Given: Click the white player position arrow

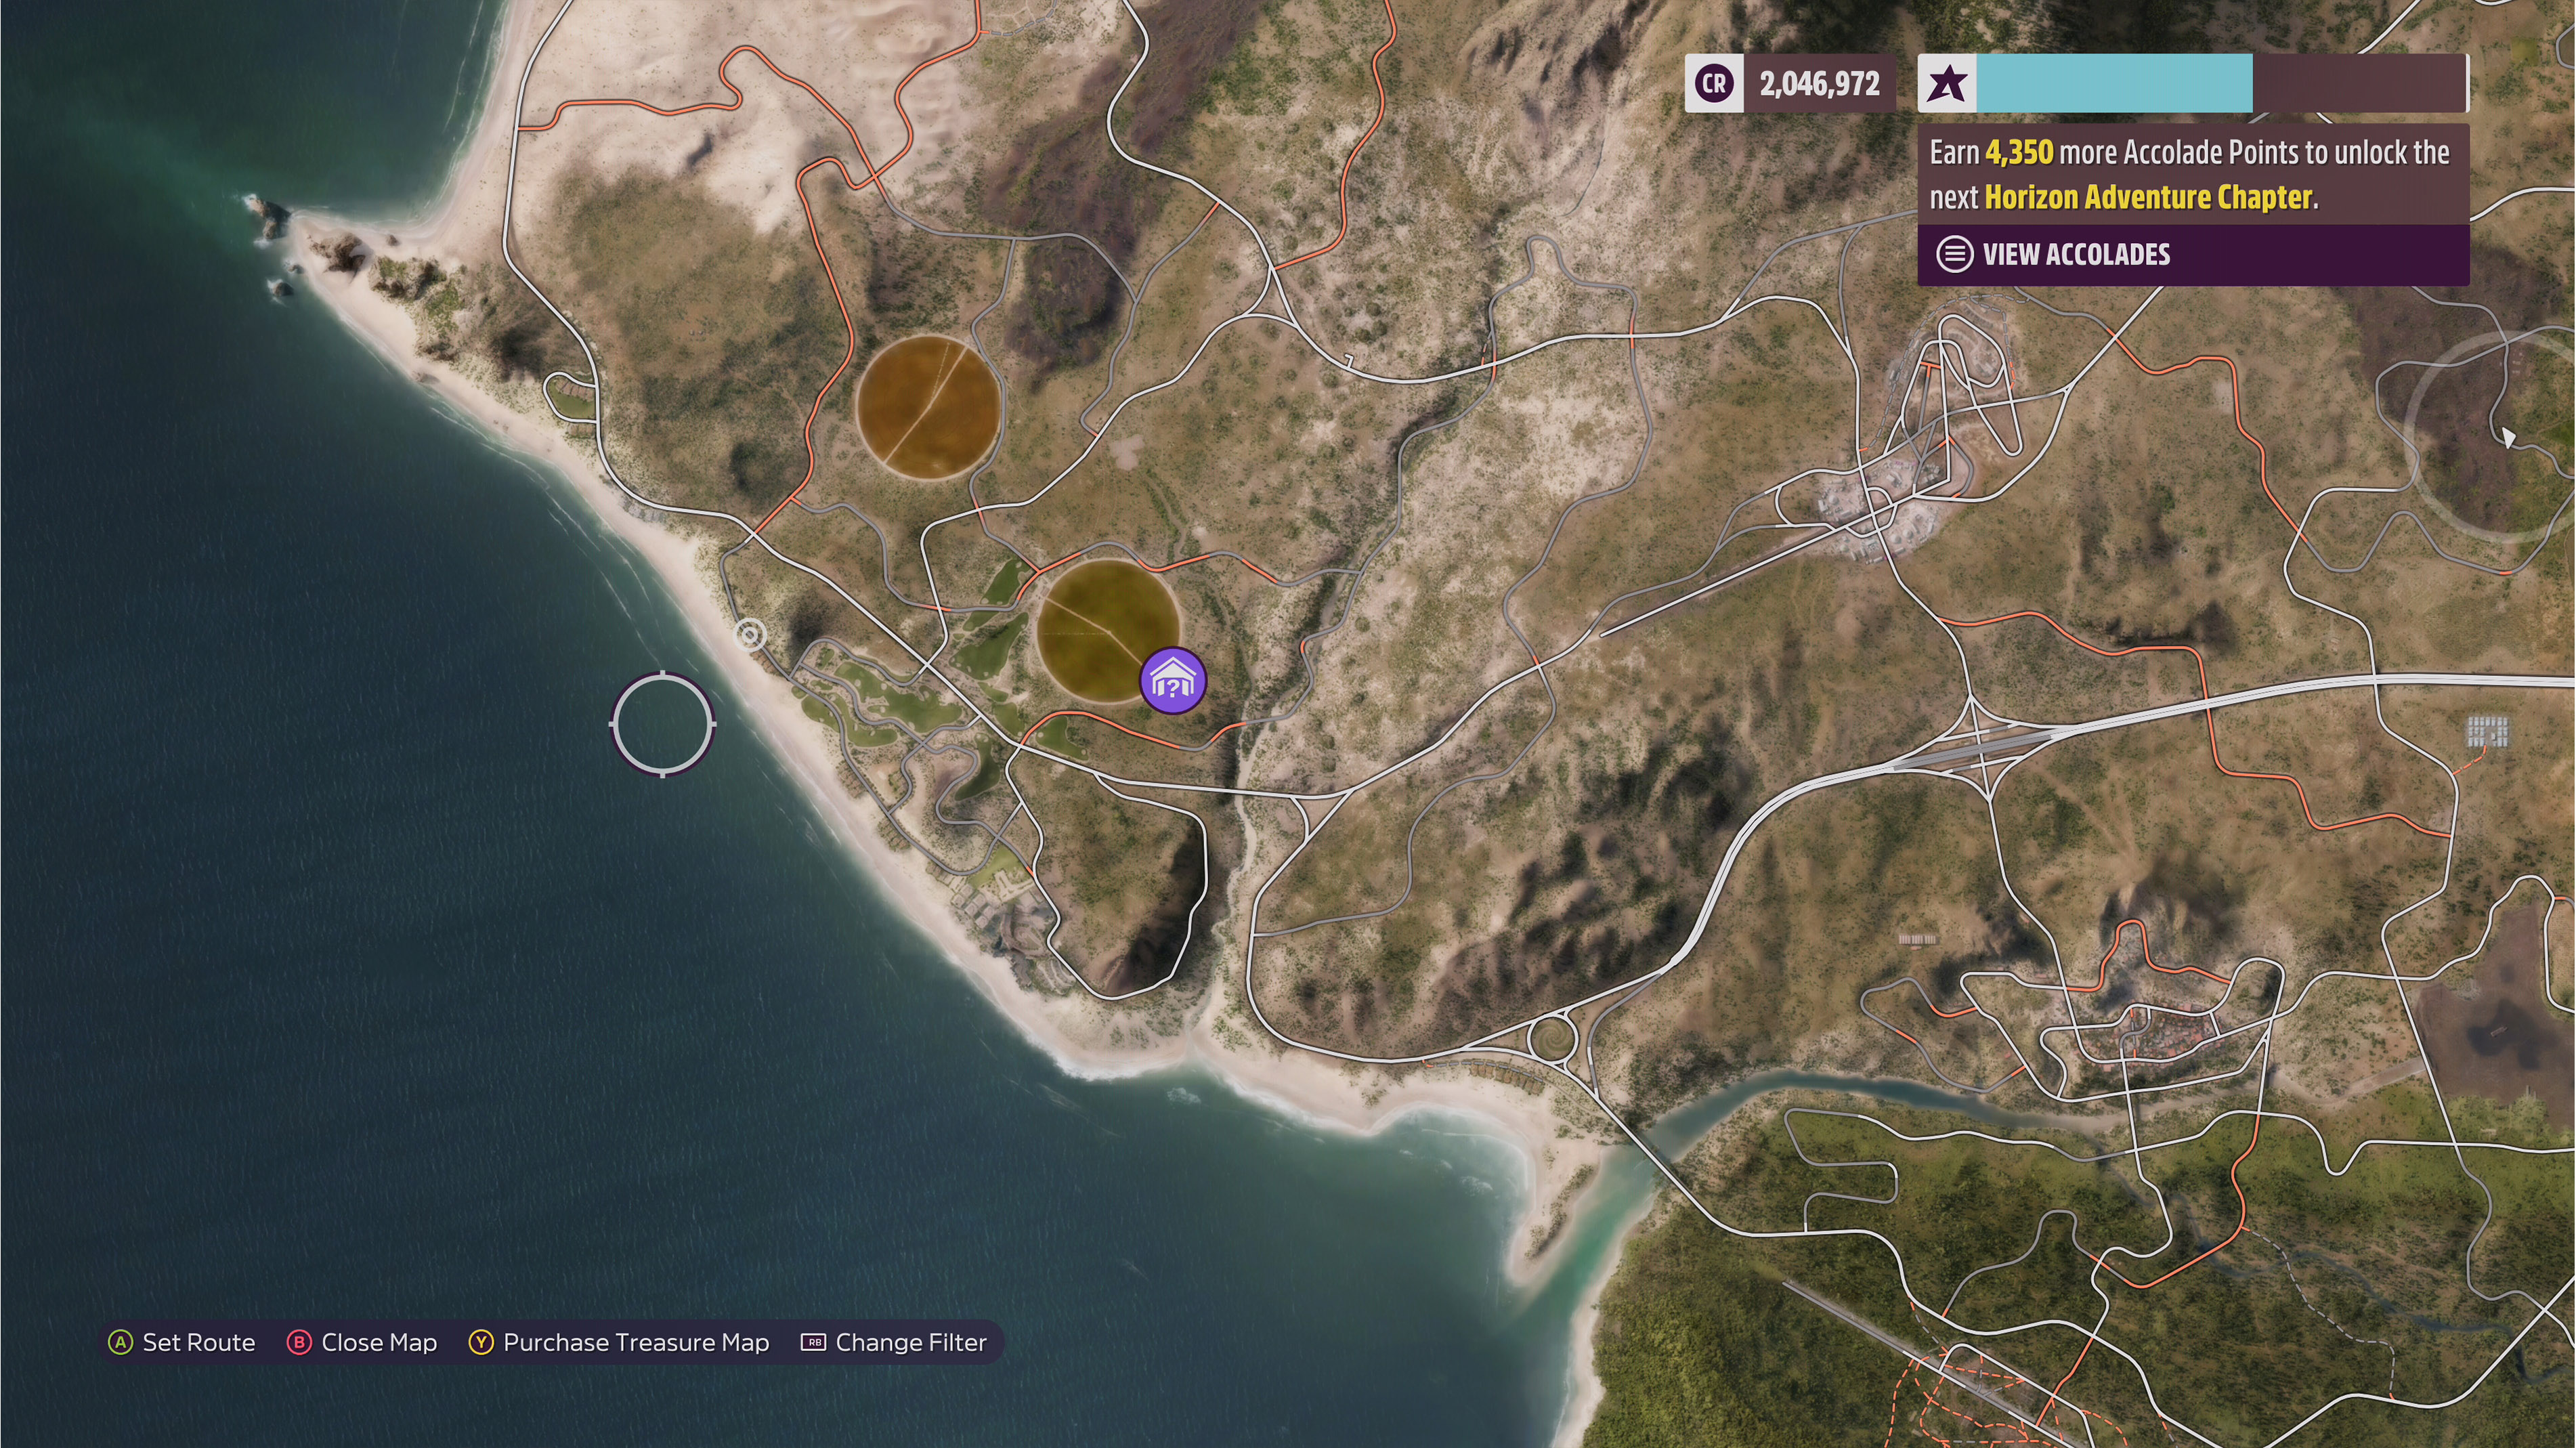Looking at the screenshot, I should coord(2508,437).
